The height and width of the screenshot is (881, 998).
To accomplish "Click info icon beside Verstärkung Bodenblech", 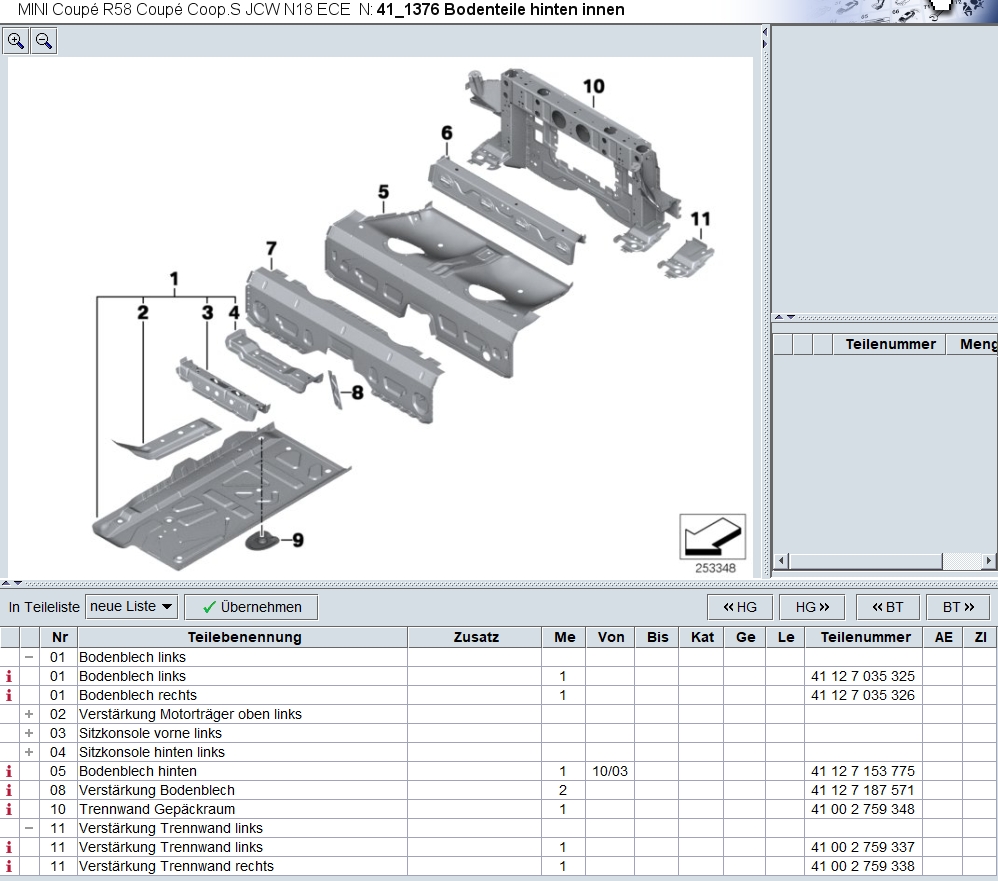I will [x=9, y=790].
